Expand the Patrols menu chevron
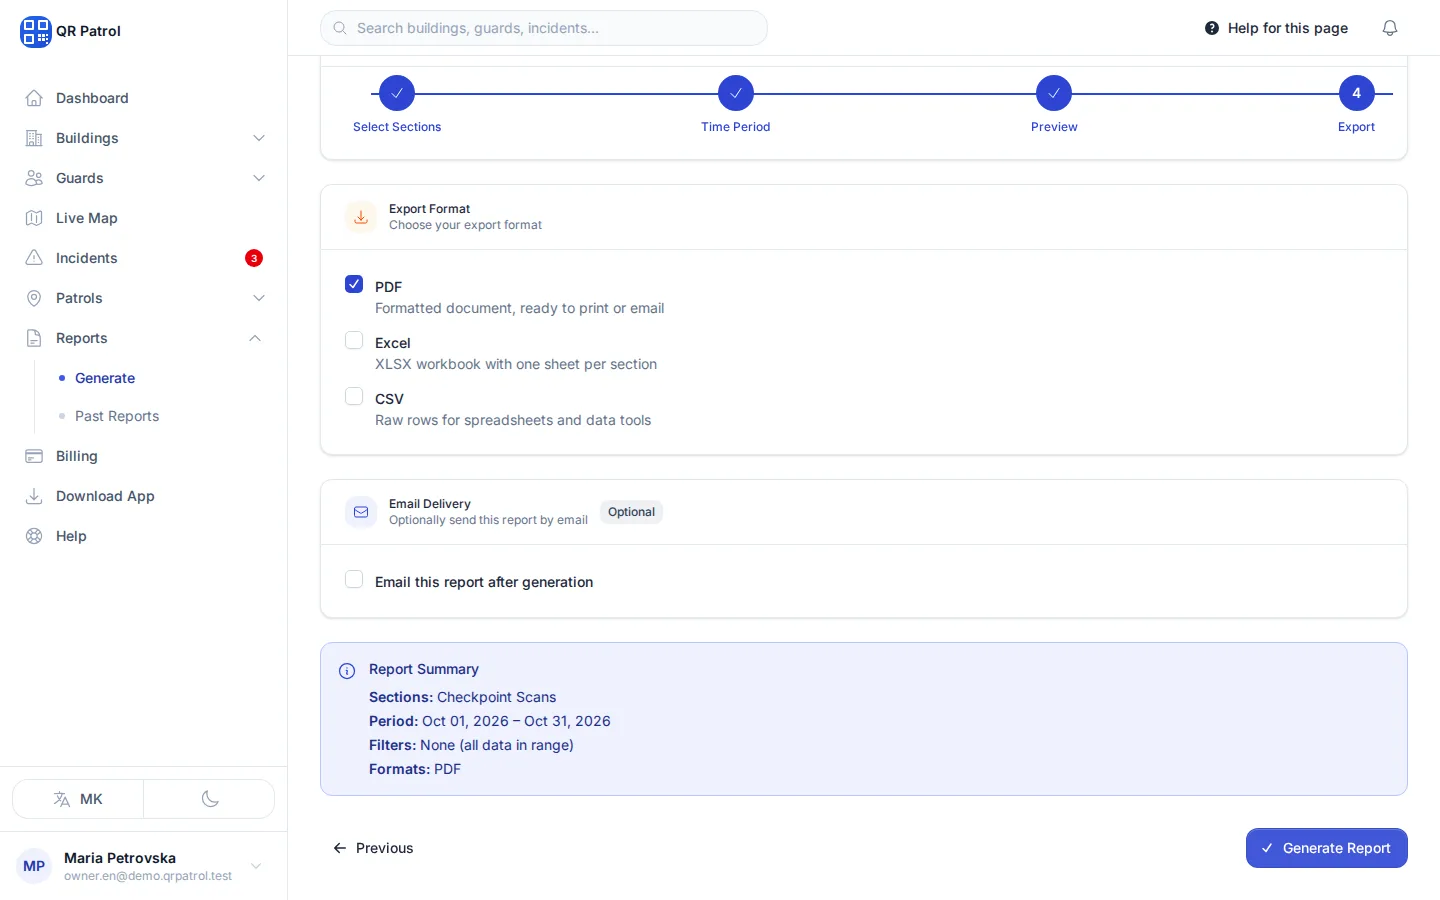Screen dimensions: 1440x900 tap(259, 298)
